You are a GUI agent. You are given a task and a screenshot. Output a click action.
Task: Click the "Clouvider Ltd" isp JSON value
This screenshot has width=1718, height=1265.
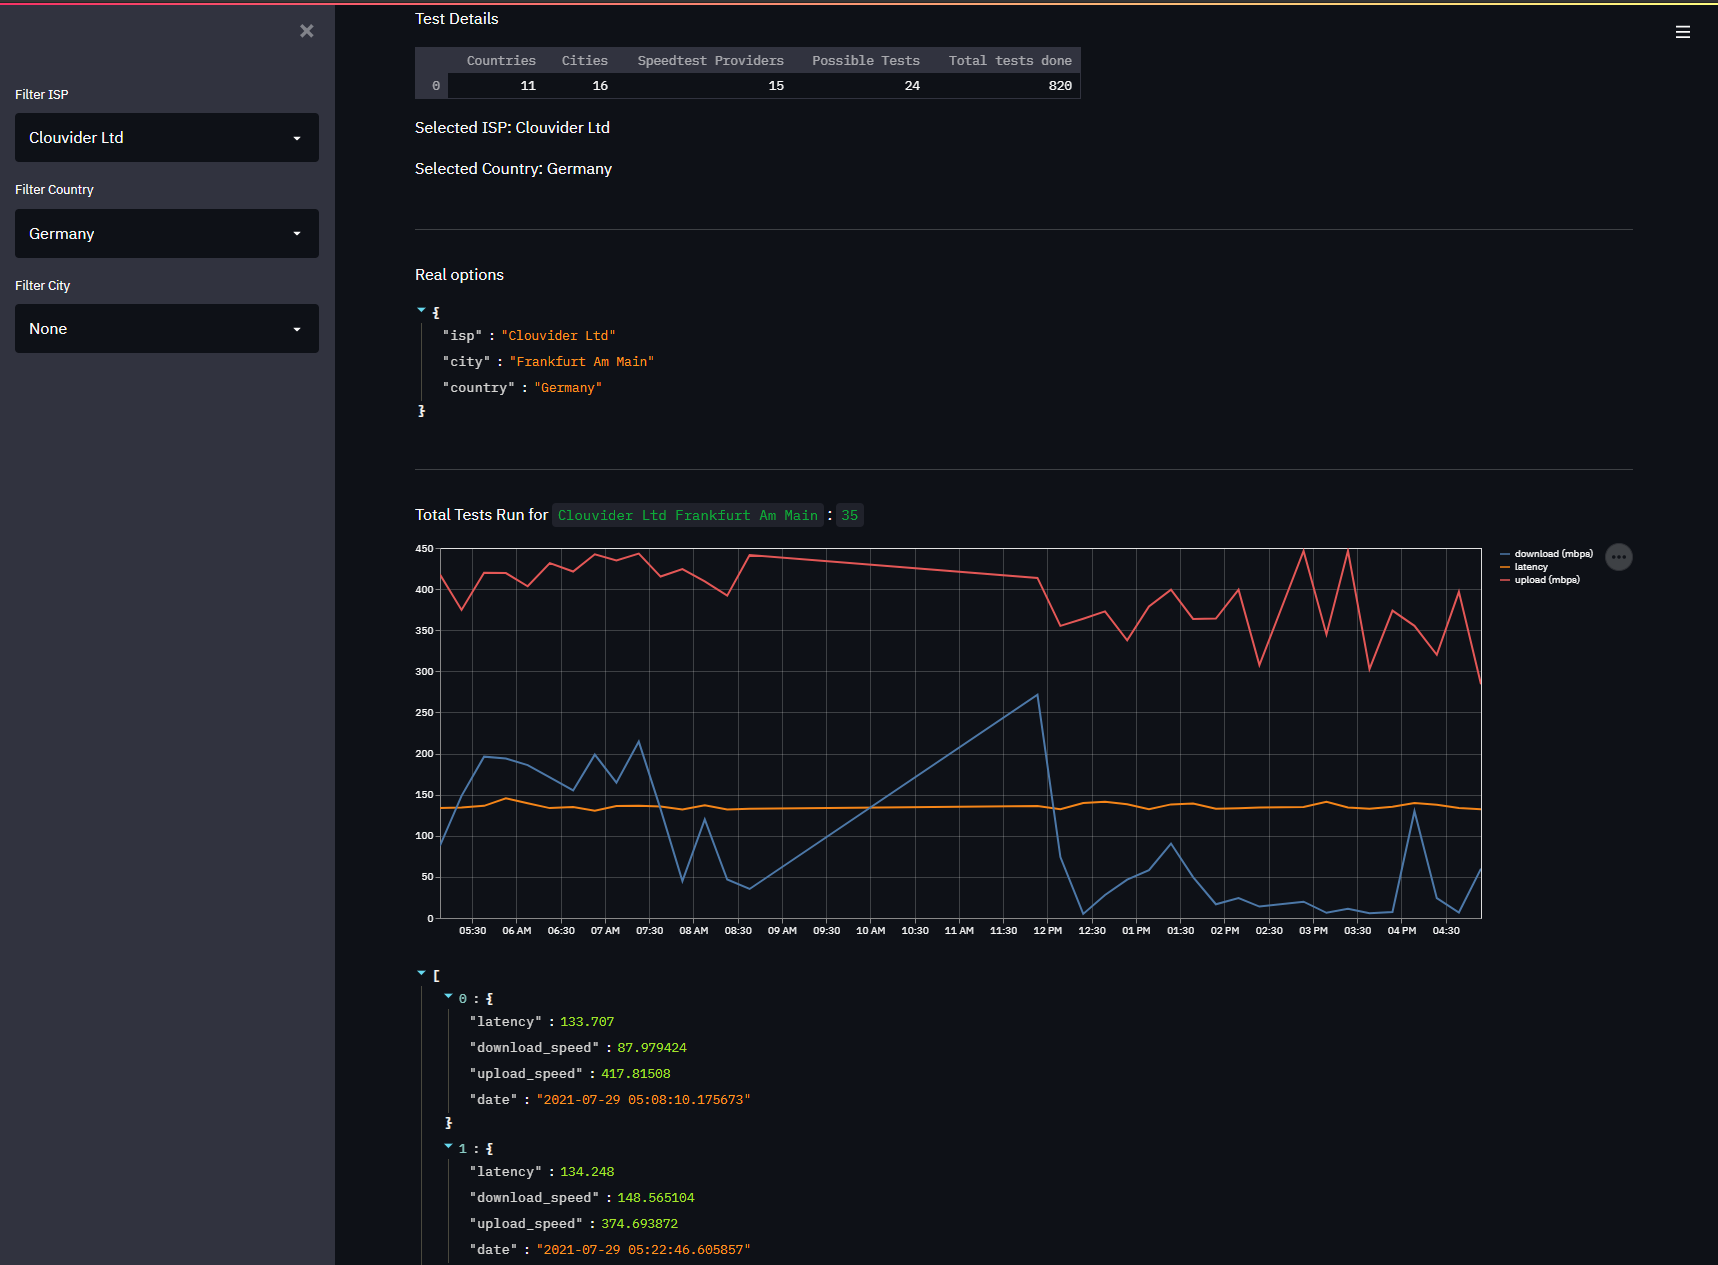558,336
